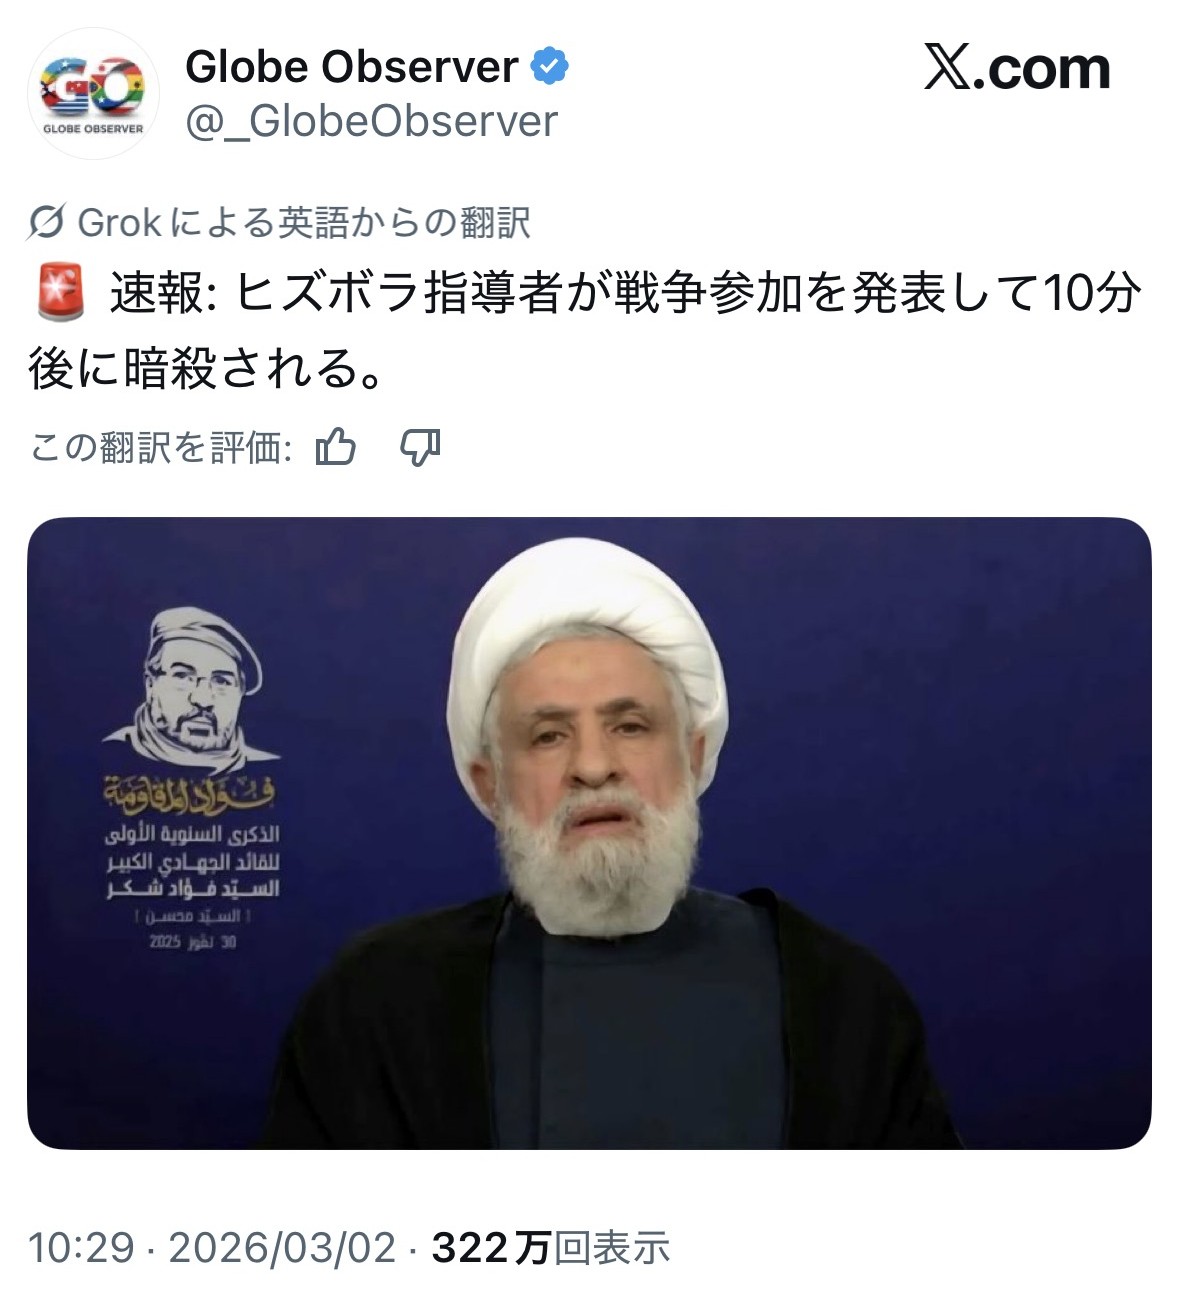Click the blue verified badge
This screenshot has width=1179, height=1294.
point(549,67)
